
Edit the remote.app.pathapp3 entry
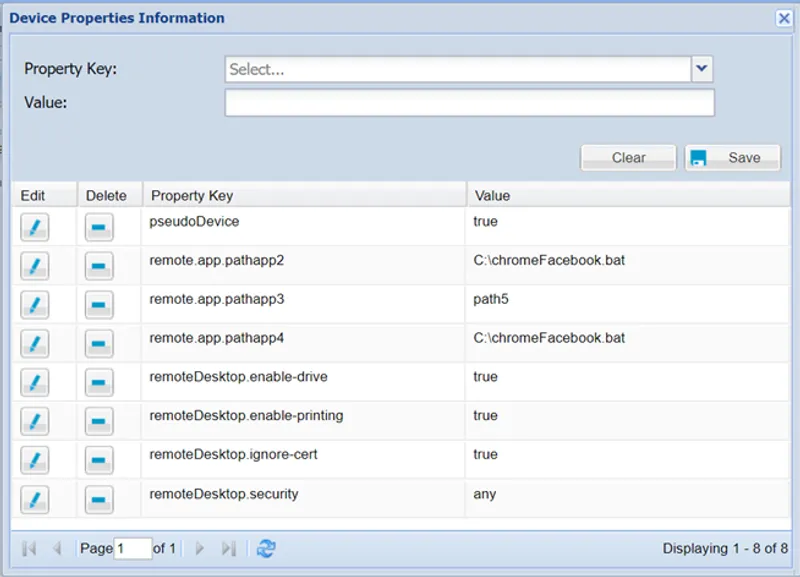coord(35,303)
